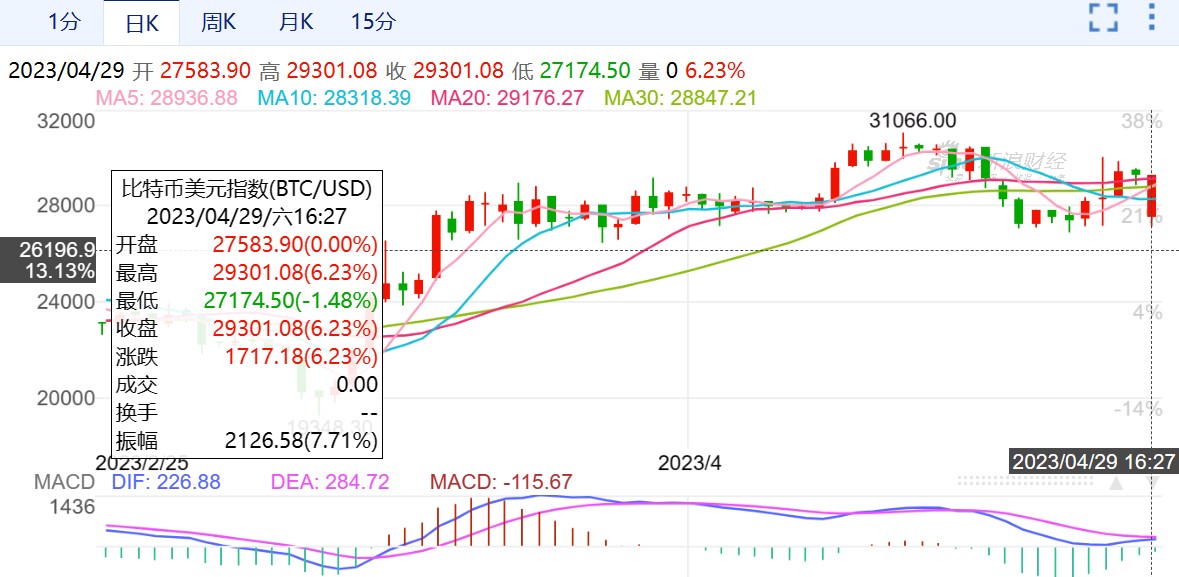Click the MA5 moving average legend

[166, 97]
